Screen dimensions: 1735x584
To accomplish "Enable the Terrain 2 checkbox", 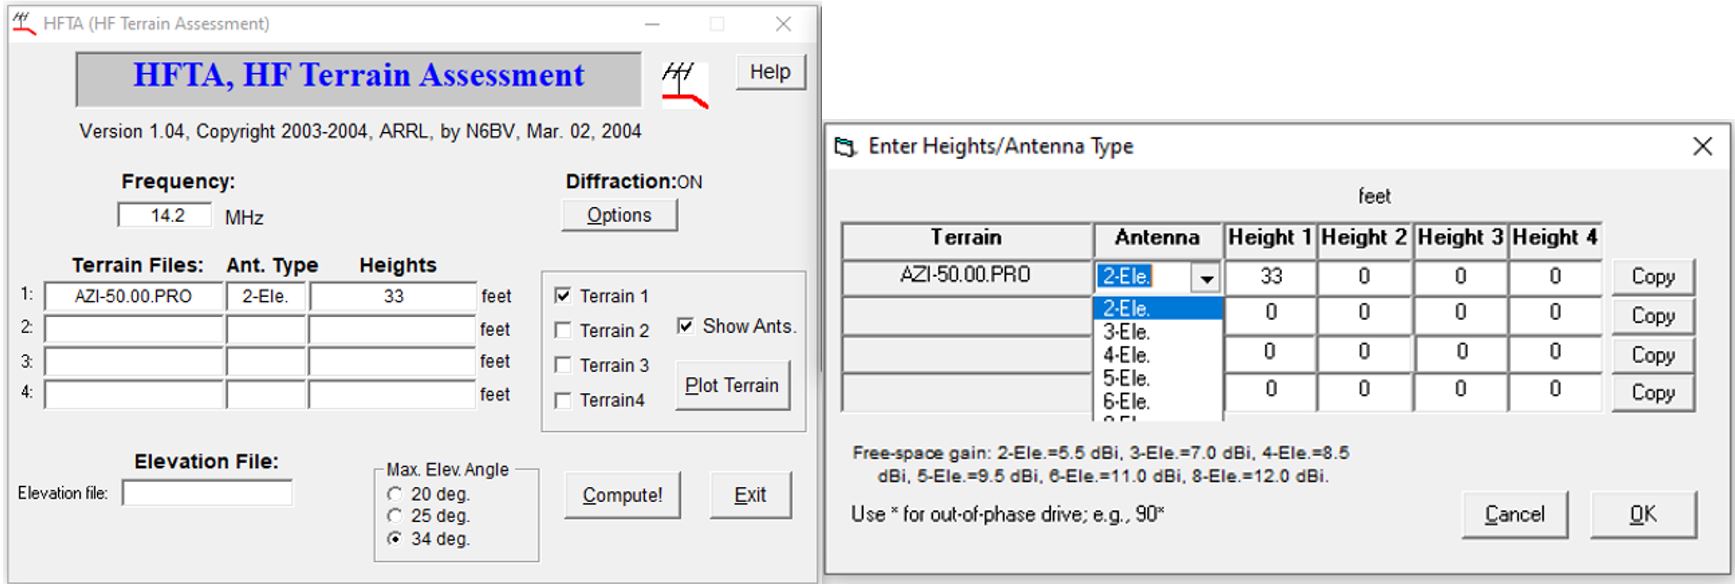I will pos(563,331).
